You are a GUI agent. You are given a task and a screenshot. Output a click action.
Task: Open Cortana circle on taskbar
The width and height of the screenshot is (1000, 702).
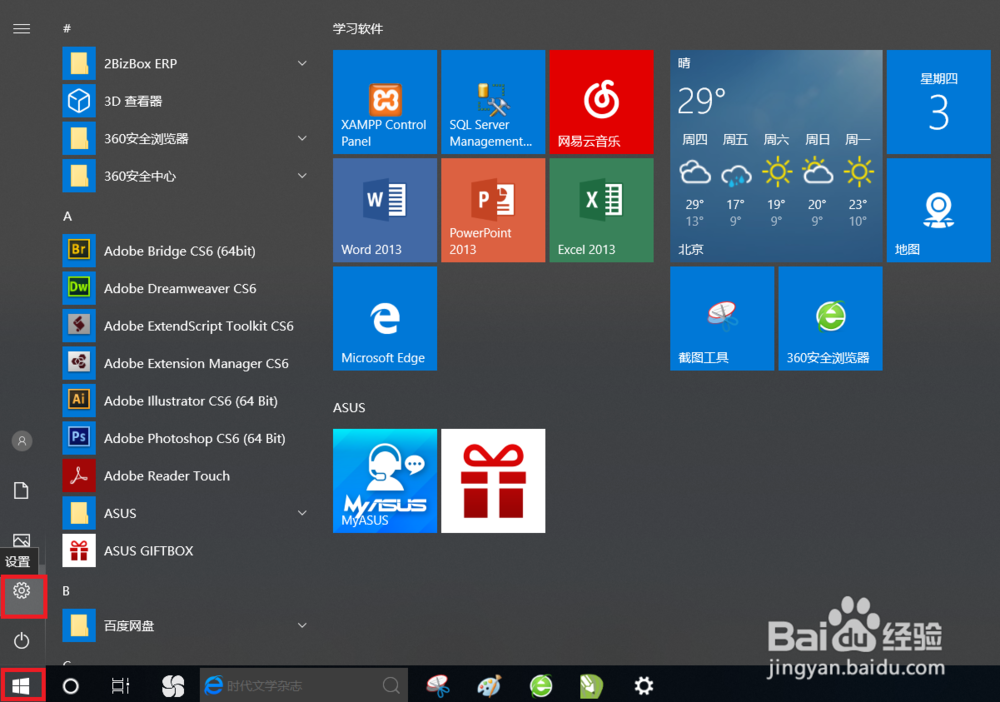71,686
